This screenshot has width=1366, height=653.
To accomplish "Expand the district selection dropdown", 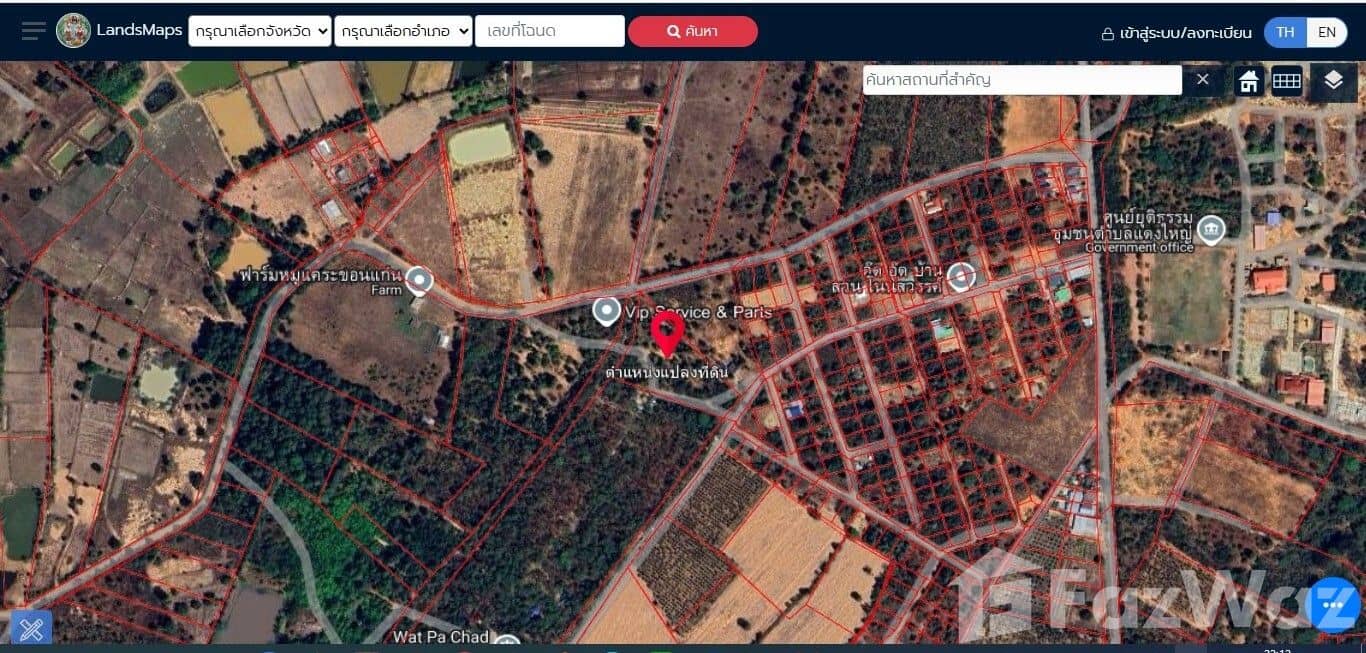I will pyautogui.click(x=404, y=31).
